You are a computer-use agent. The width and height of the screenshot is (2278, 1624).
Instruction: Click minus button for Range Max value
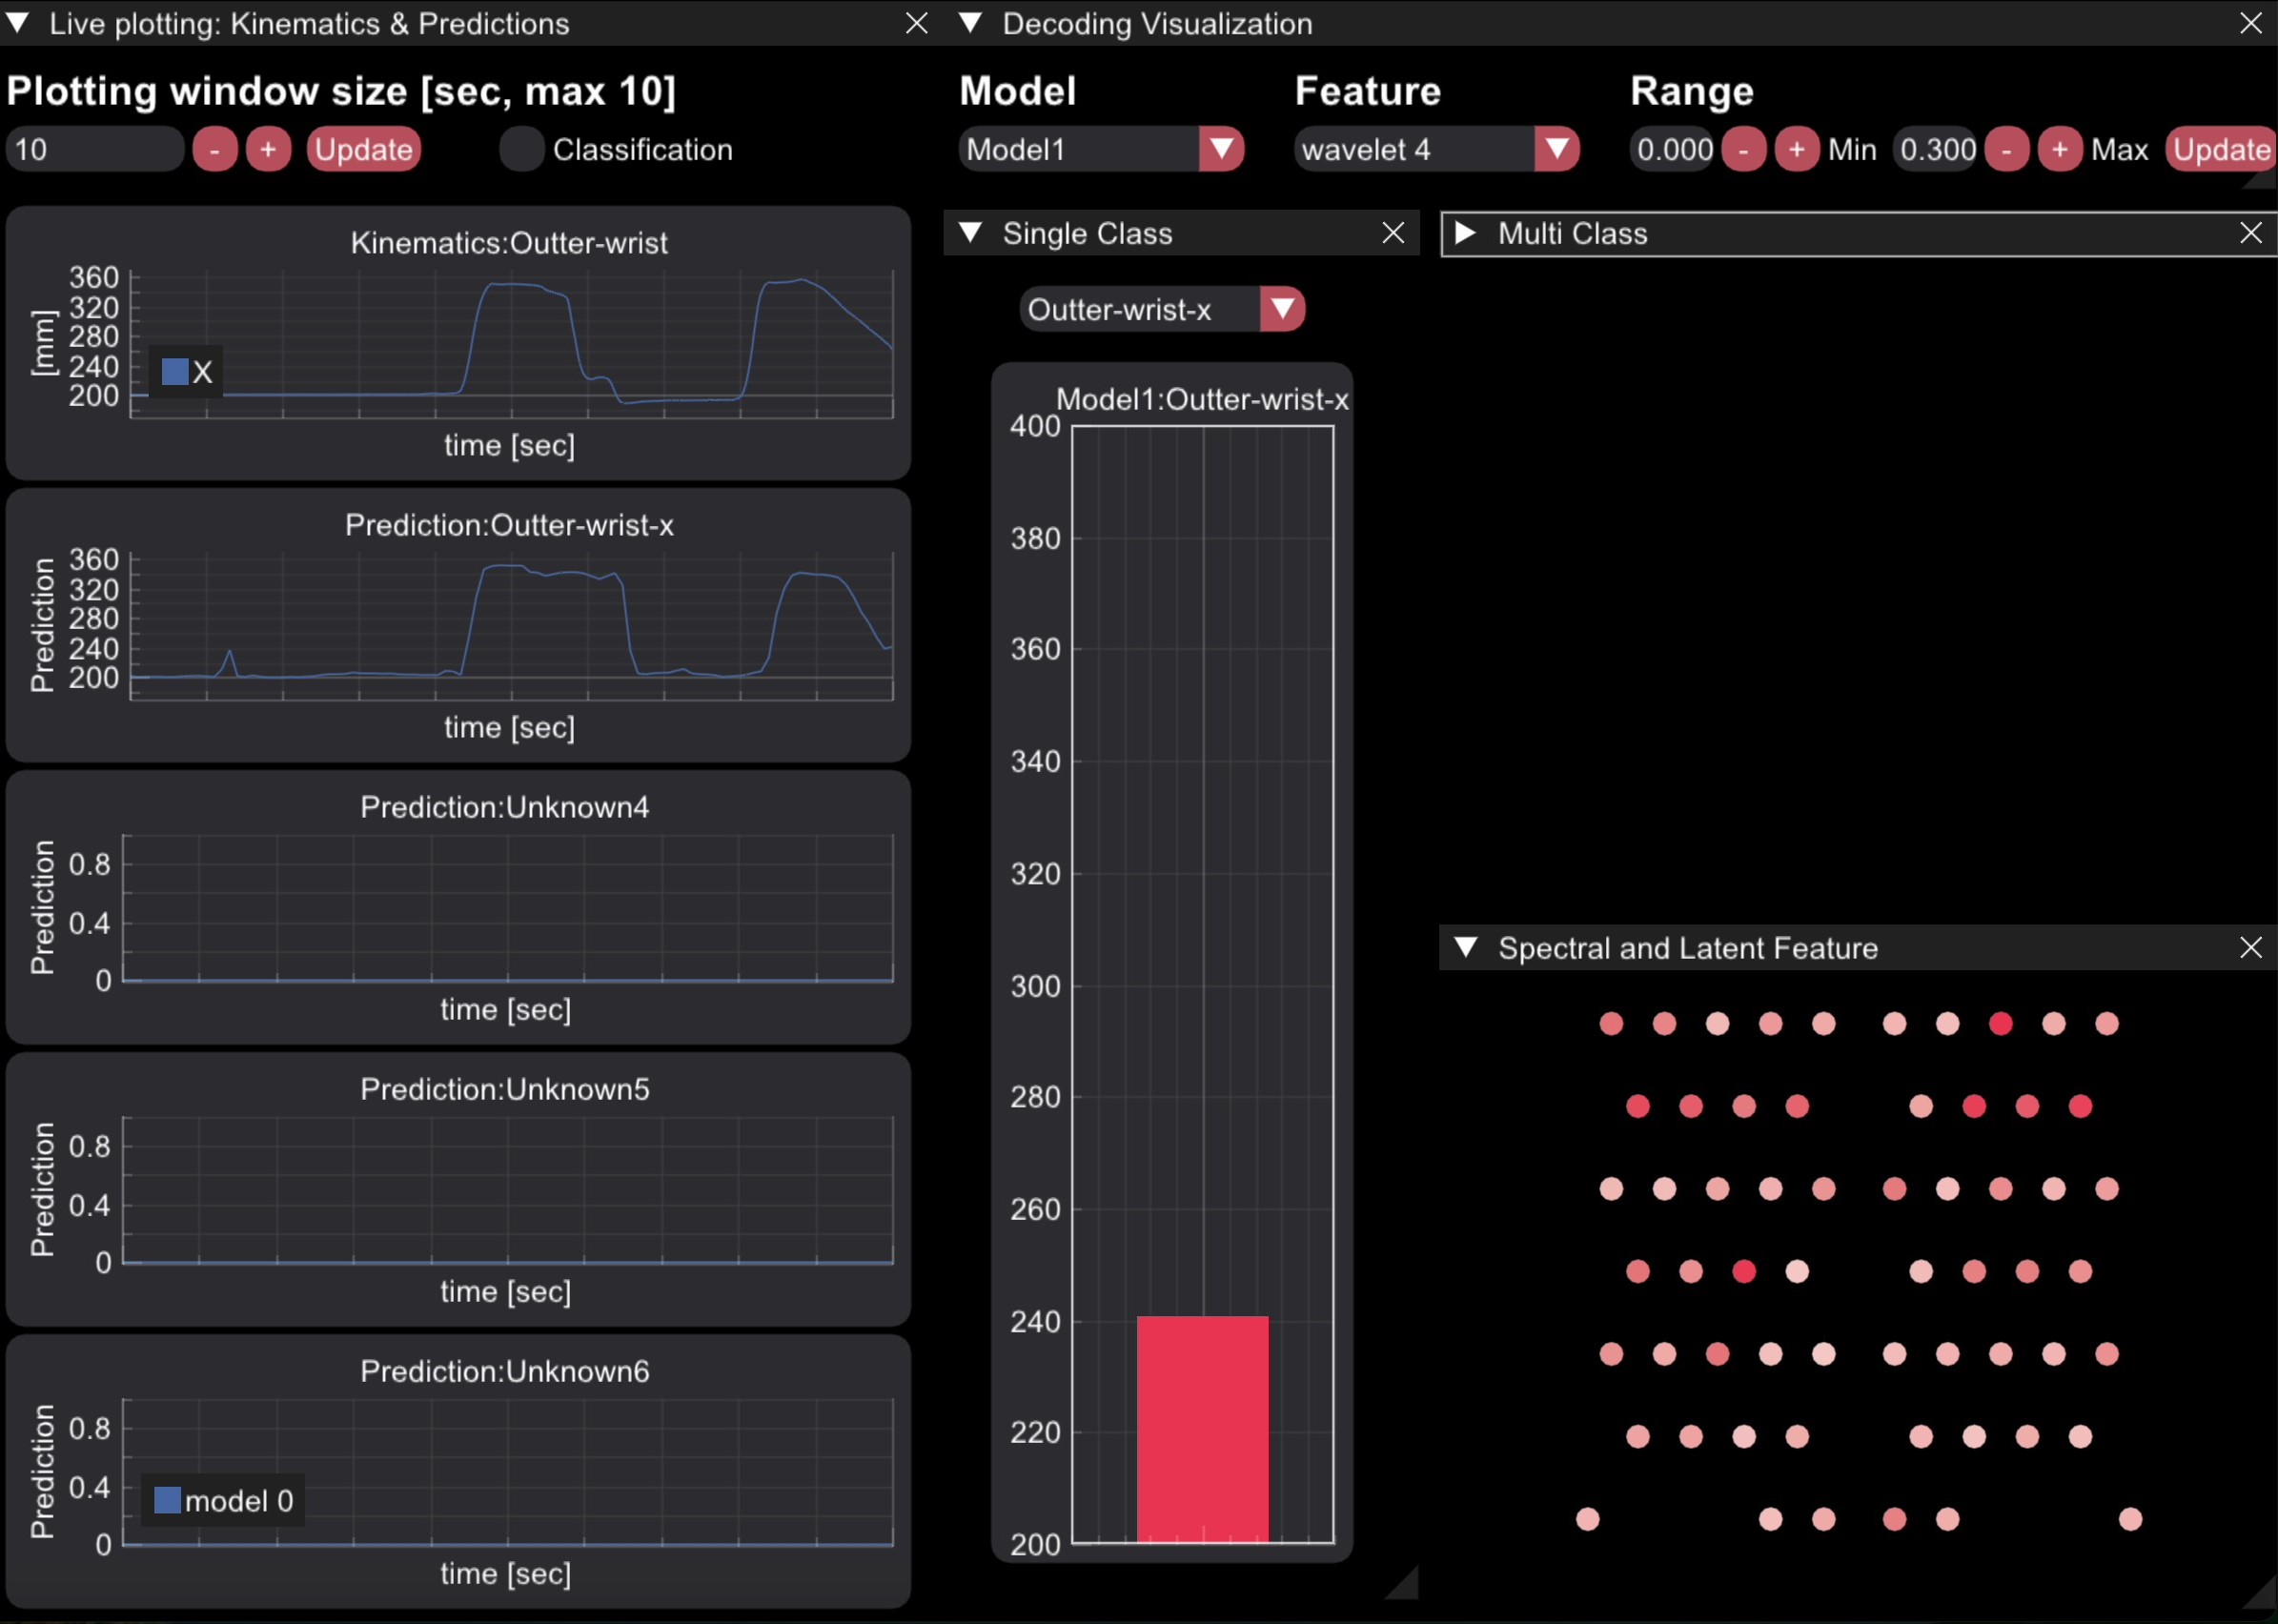coord(2006,150)
